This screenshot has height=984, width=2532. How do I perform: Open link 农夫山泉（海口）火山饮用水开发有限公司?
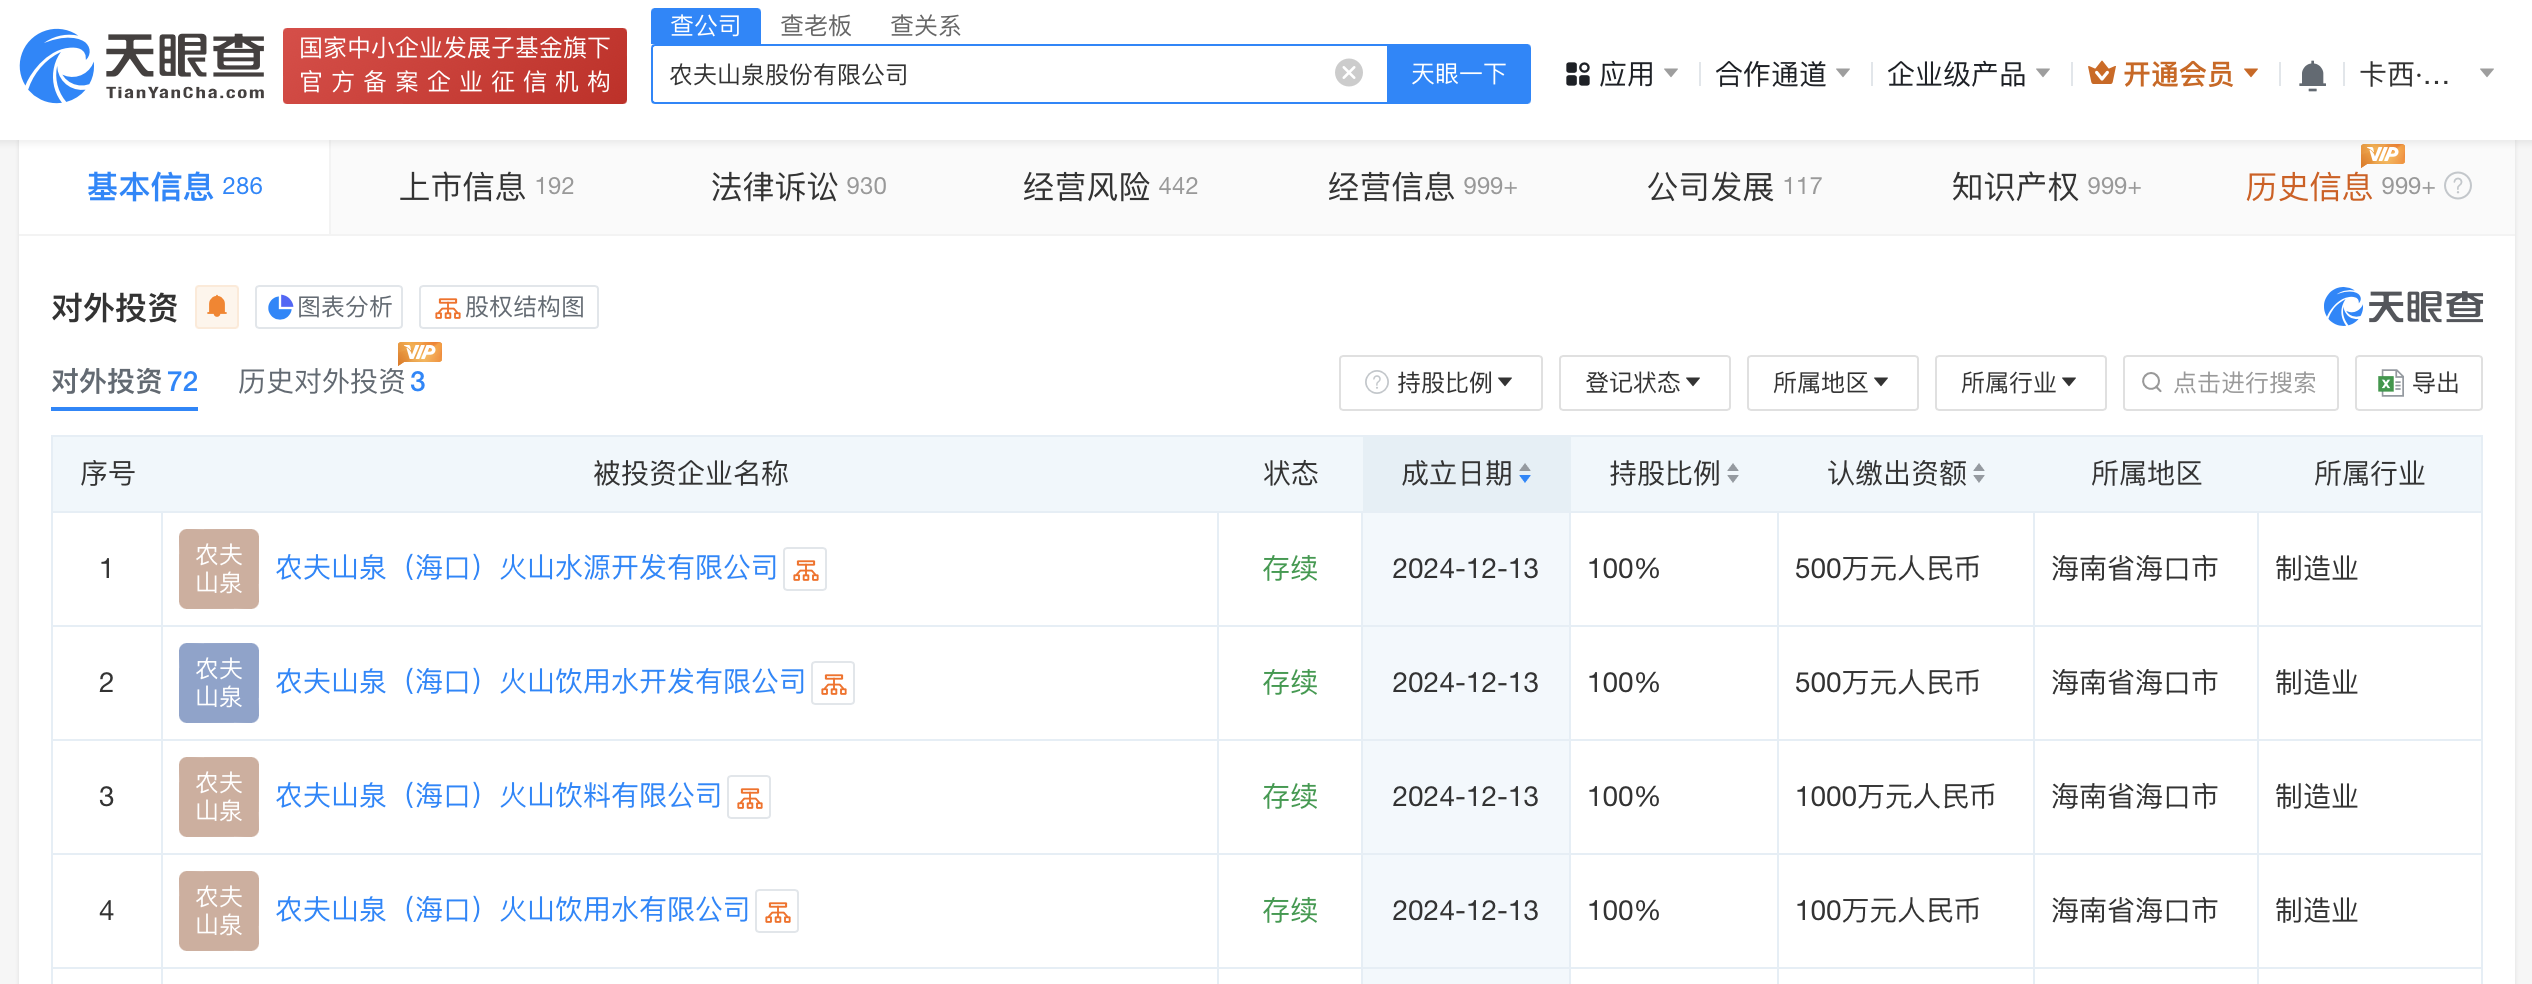click(541, 682)
